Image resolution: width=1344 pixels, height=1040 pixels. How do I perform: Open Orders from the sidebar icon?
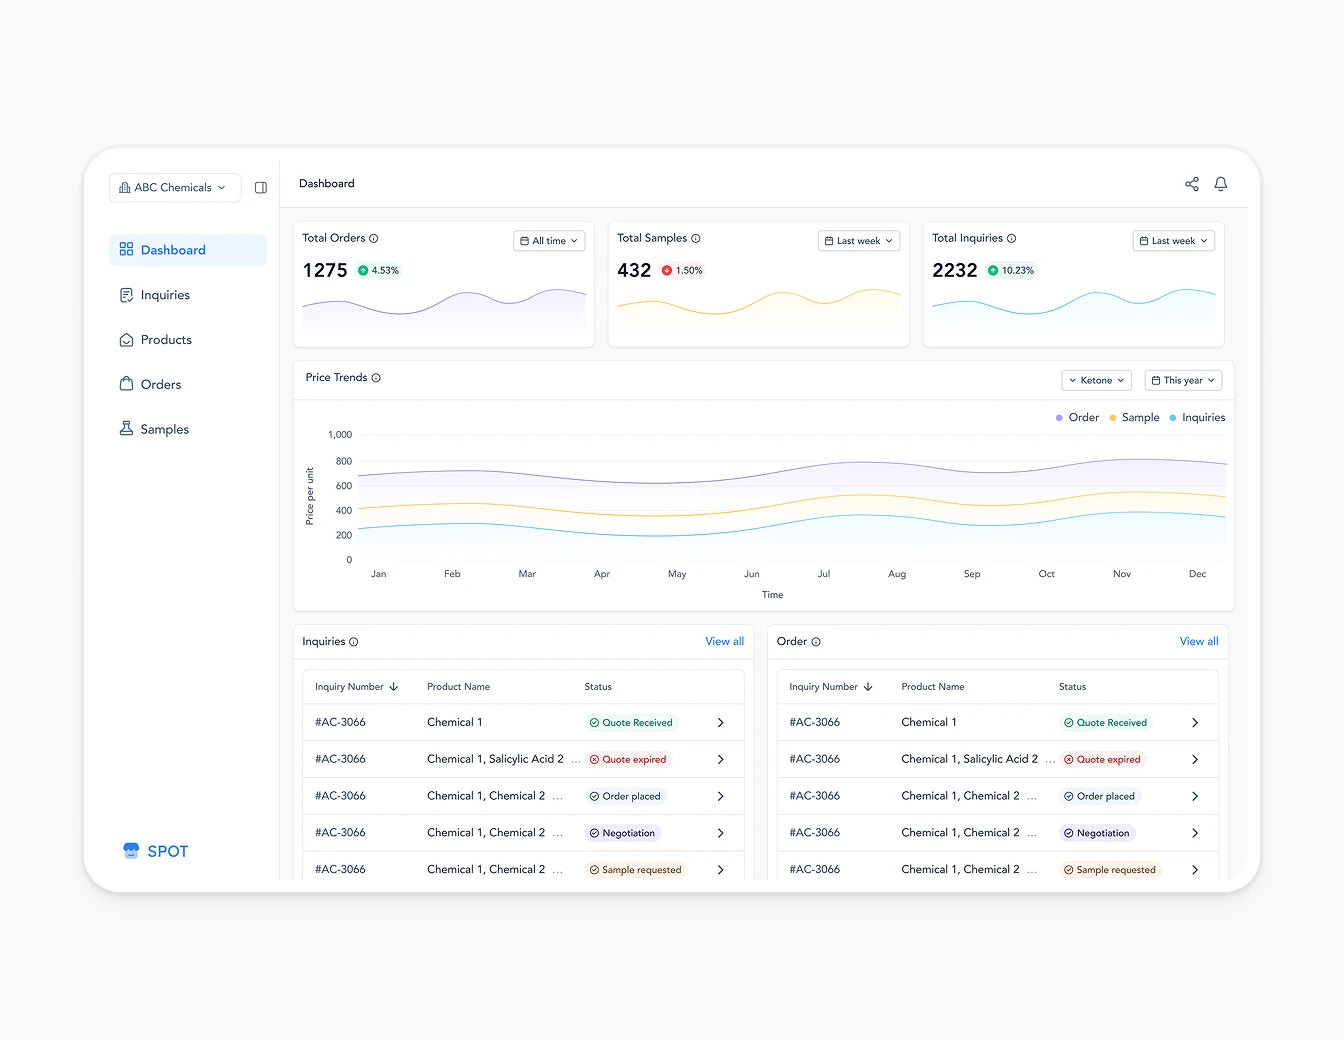126,384
